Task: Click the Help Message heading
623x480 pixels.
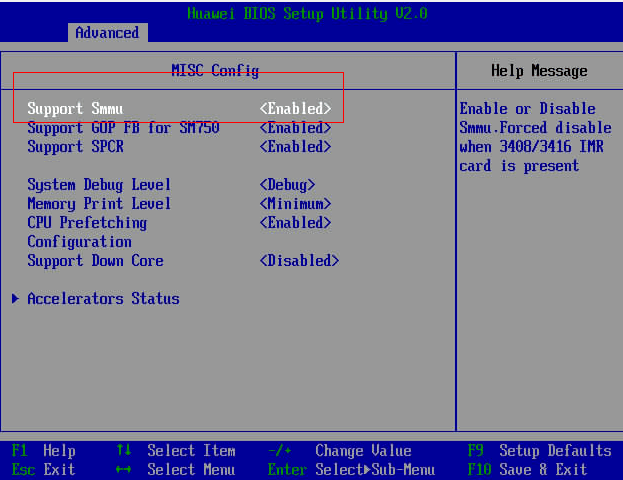Action: [x=539, y=71]
